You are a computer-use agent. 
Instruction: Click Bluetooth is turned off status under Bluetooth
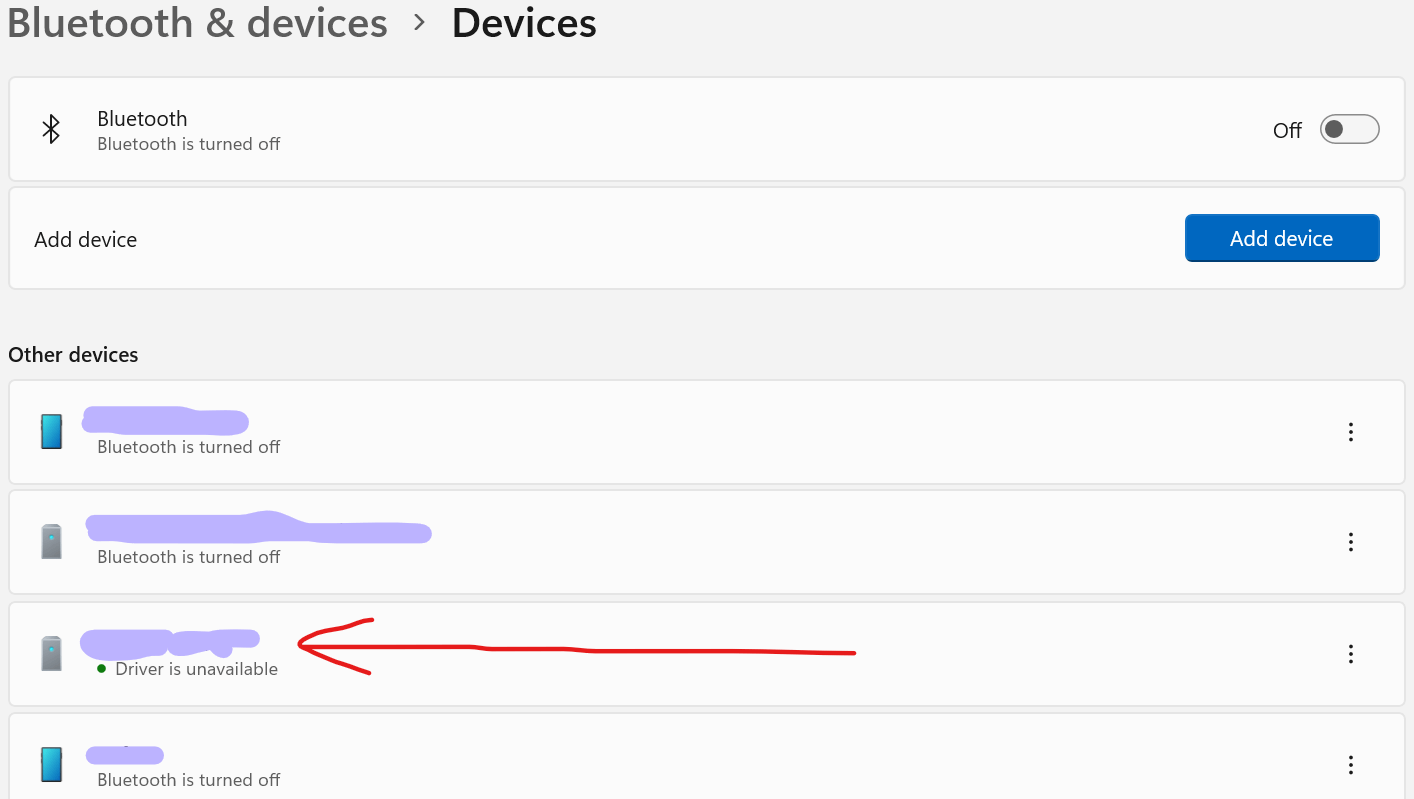point(188,143)
